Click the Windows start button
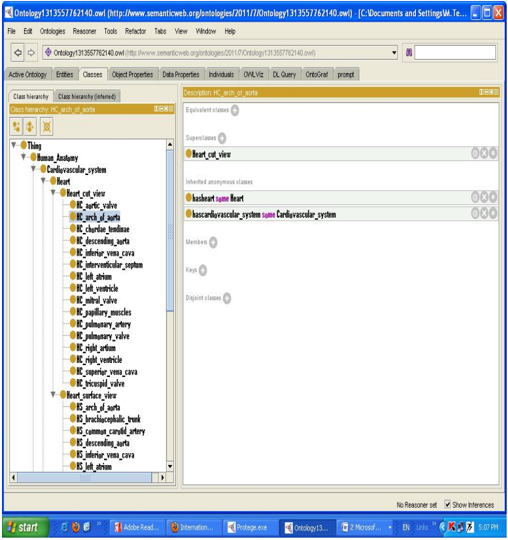The width and height of the screenshot is (508, 540). 25,527
